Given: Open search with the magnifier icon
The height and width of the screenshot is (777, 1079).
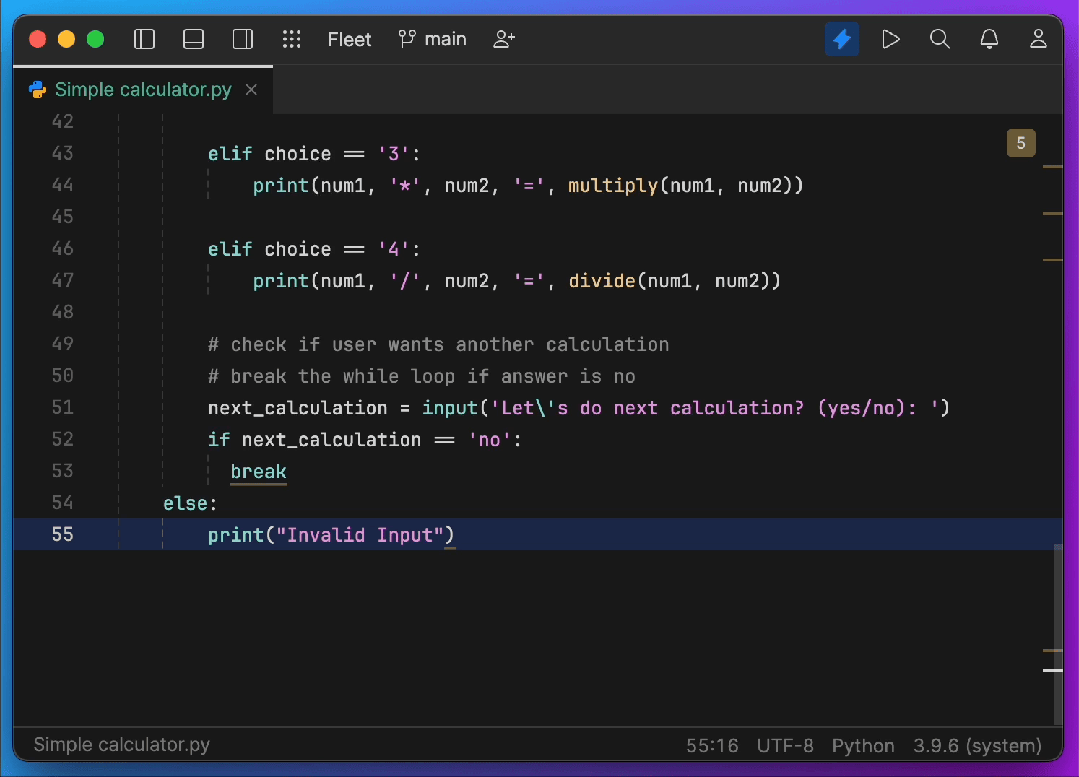Looking at the screenshot, I should (x=940, y=39).
